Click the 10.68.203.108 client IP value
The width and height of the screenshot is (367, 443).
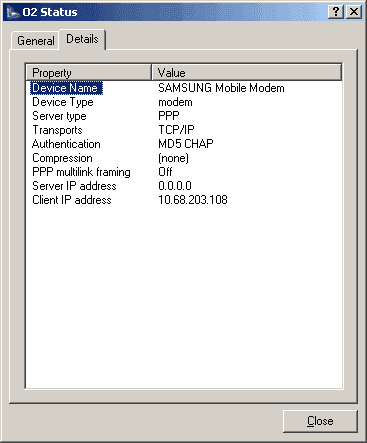click(193, 200)
